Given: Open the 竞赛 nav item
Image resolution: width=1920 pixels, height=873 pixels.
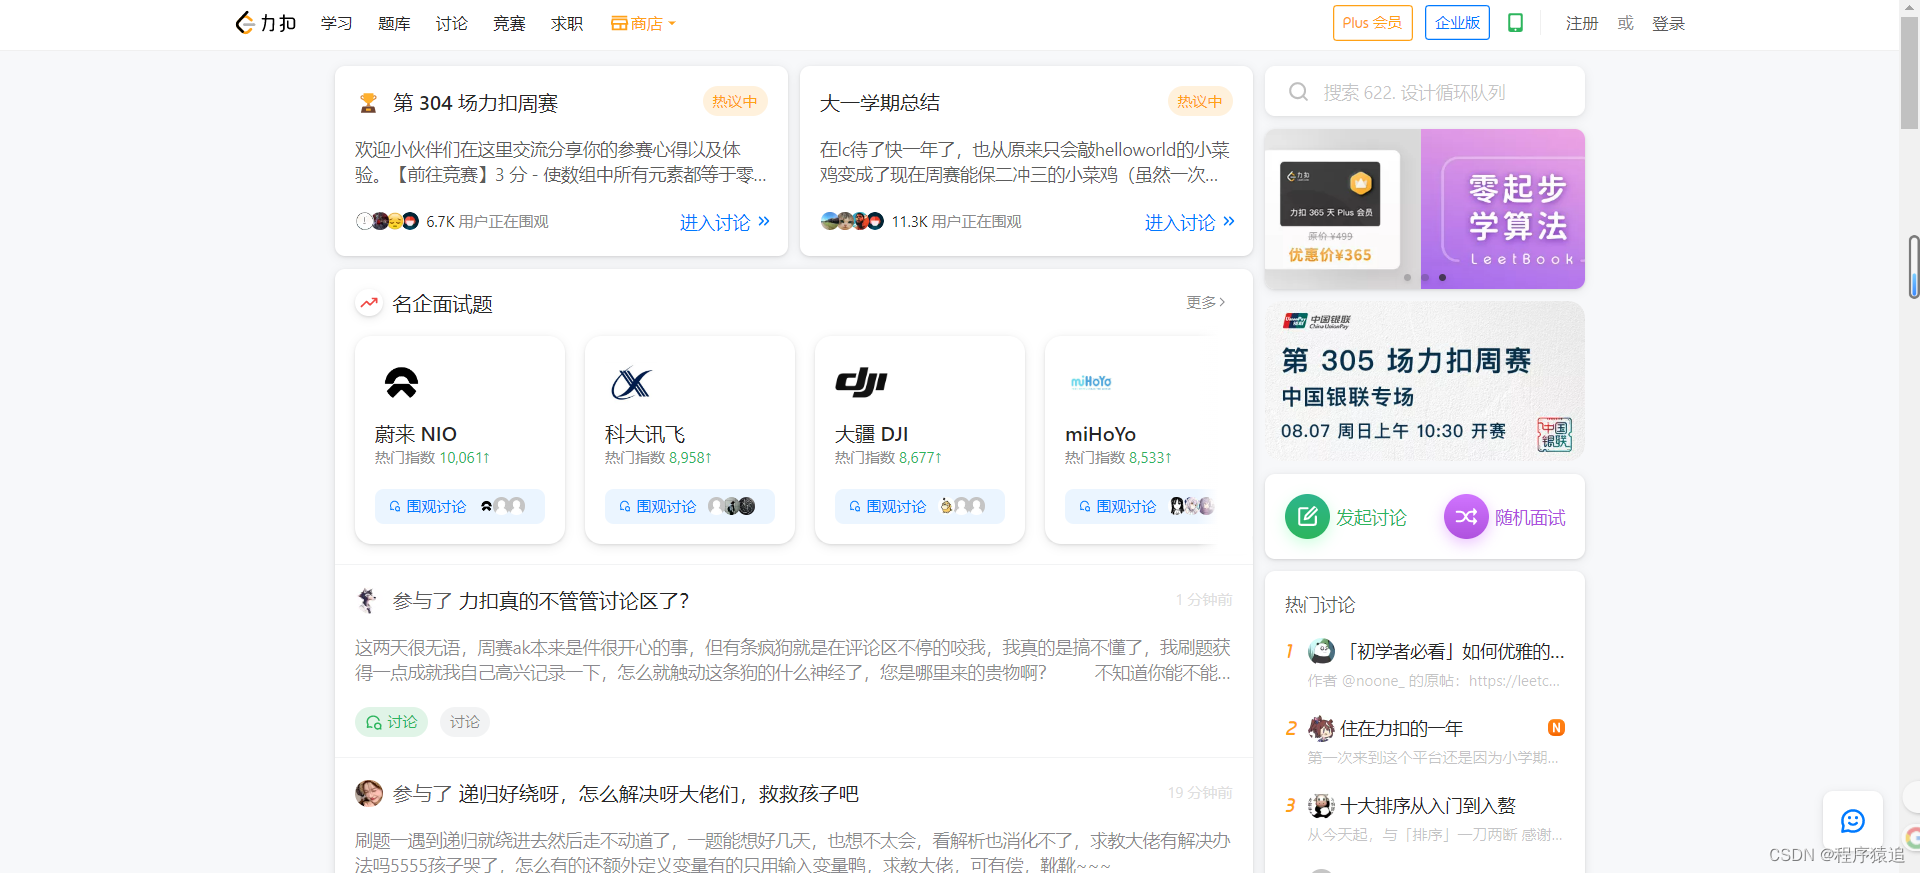Looking at the screenshot, I should pos(509,23).
